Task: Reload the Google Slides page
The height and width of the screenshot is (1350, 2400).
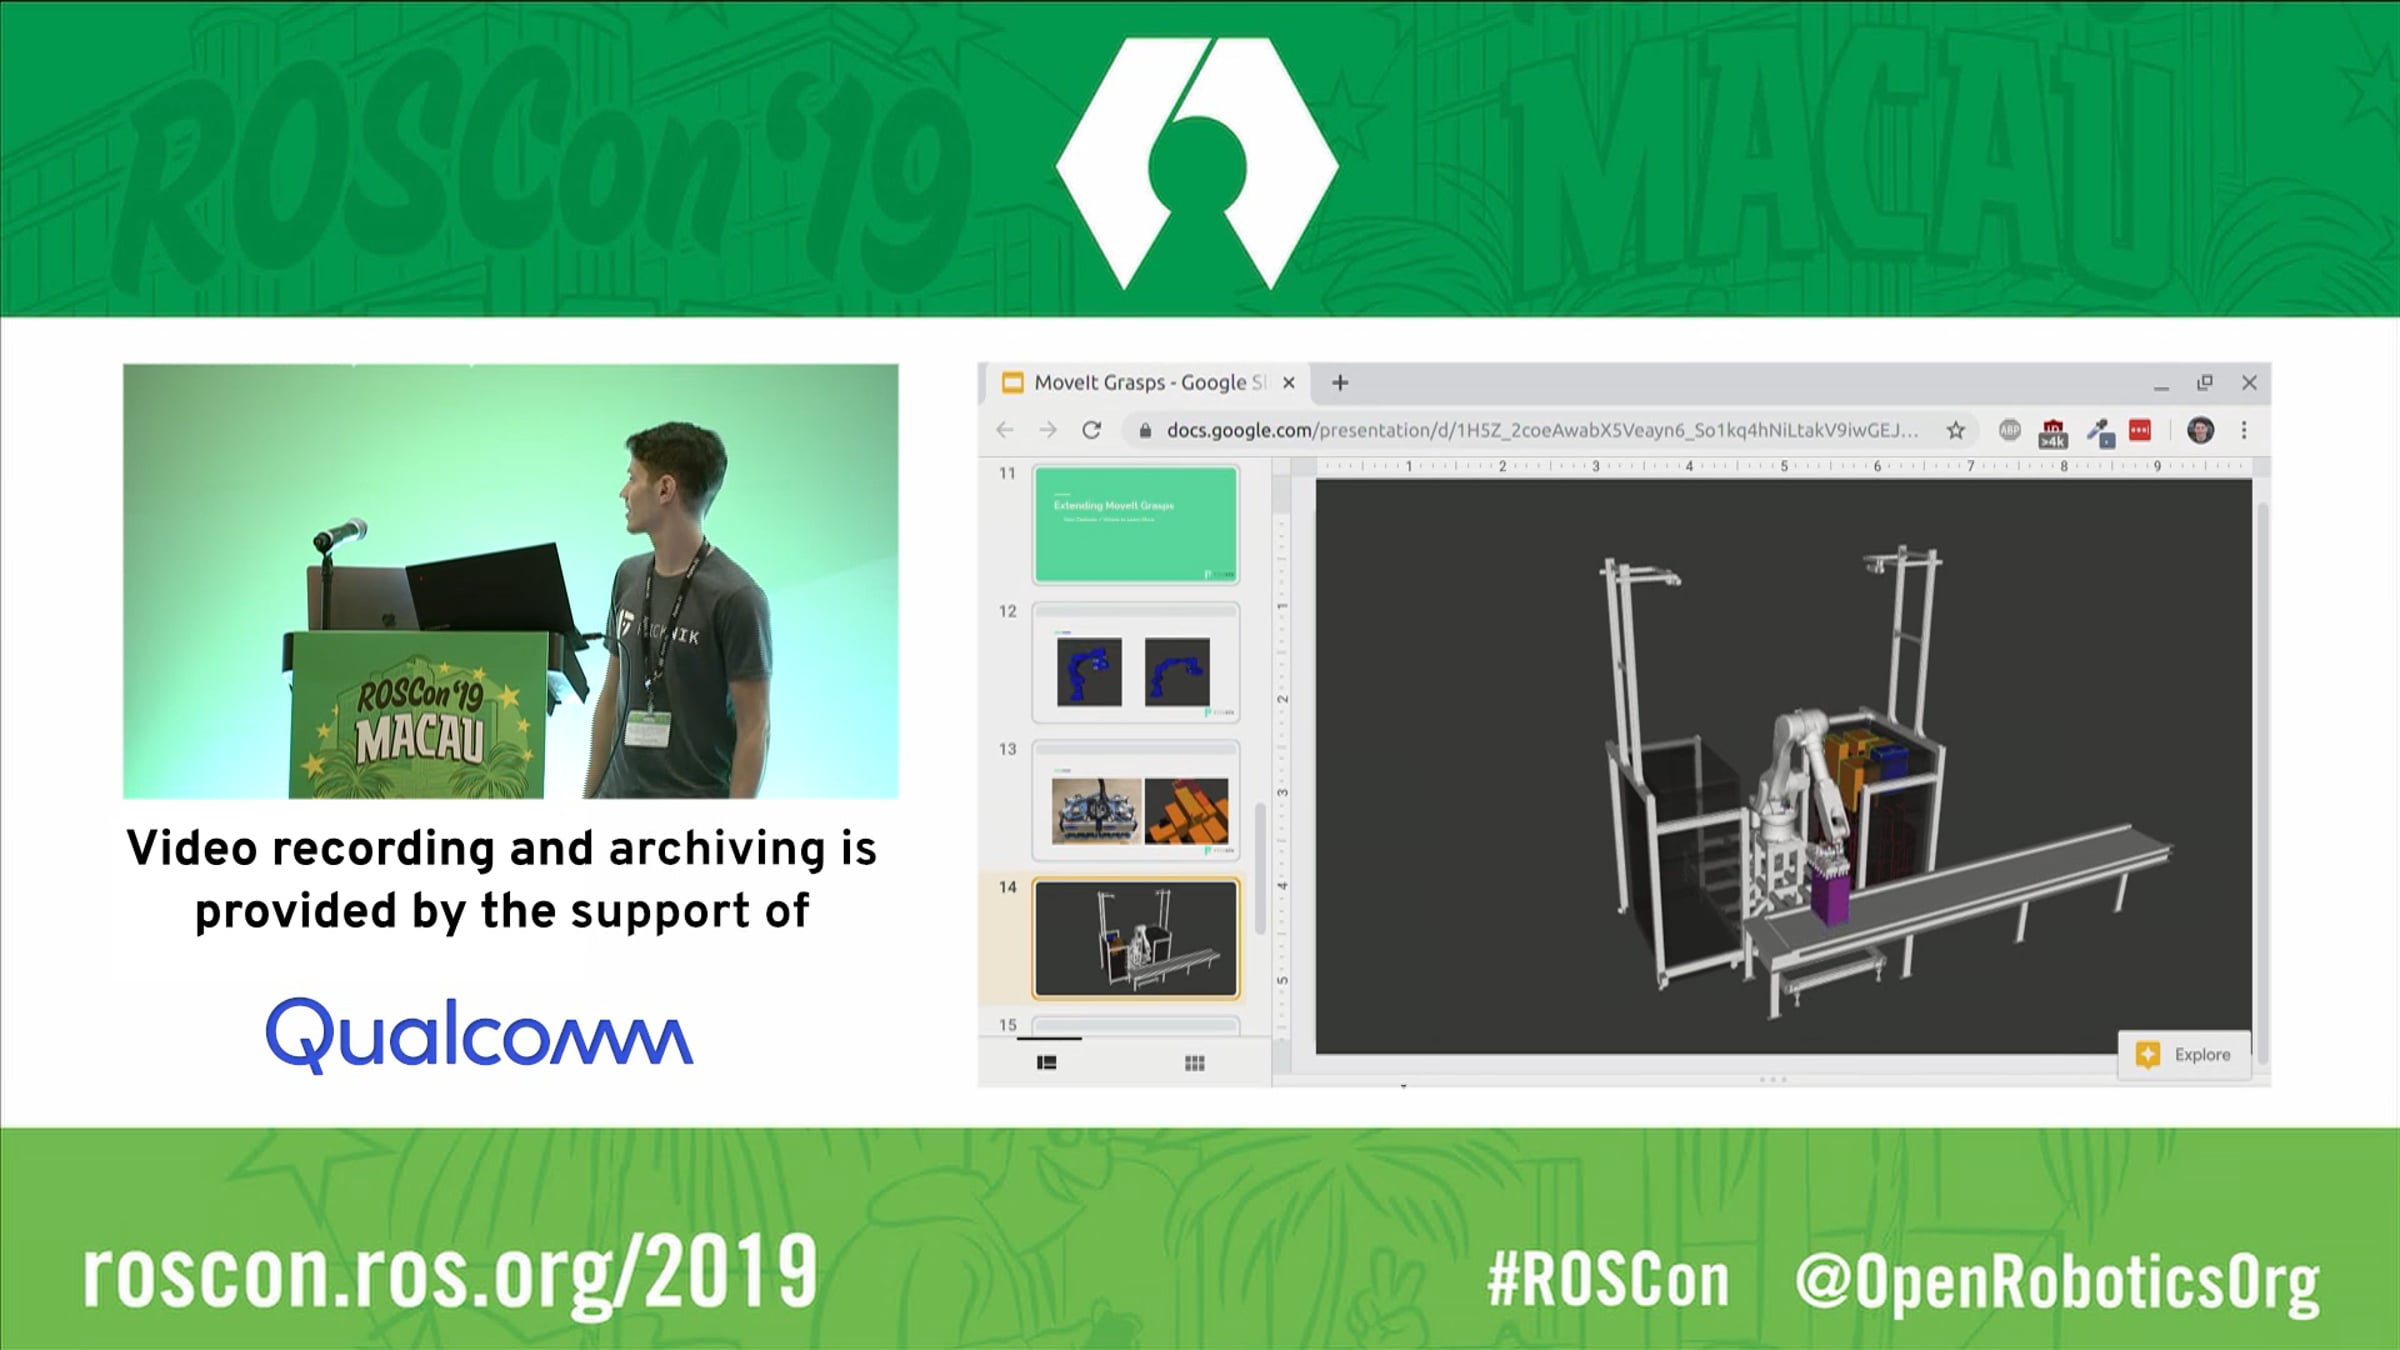Action: point(1092,430)
